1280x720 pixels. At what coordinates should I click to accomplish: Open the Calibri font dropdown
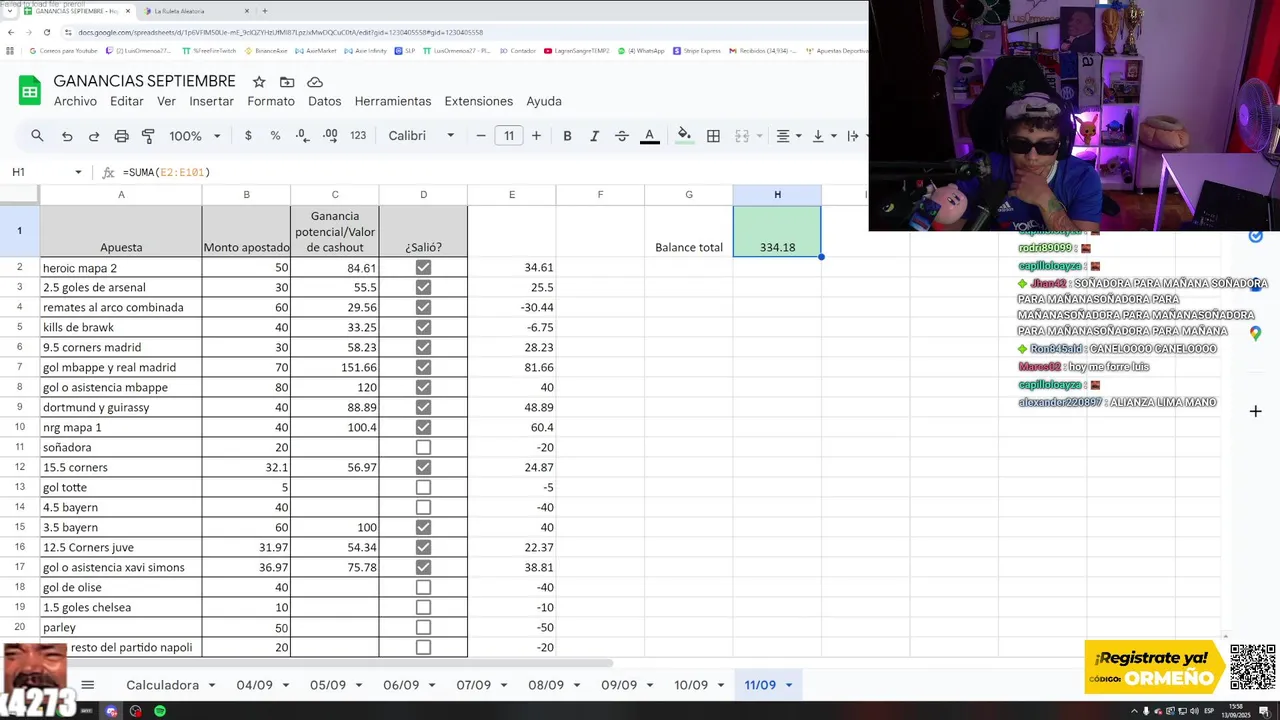[421, 136]
